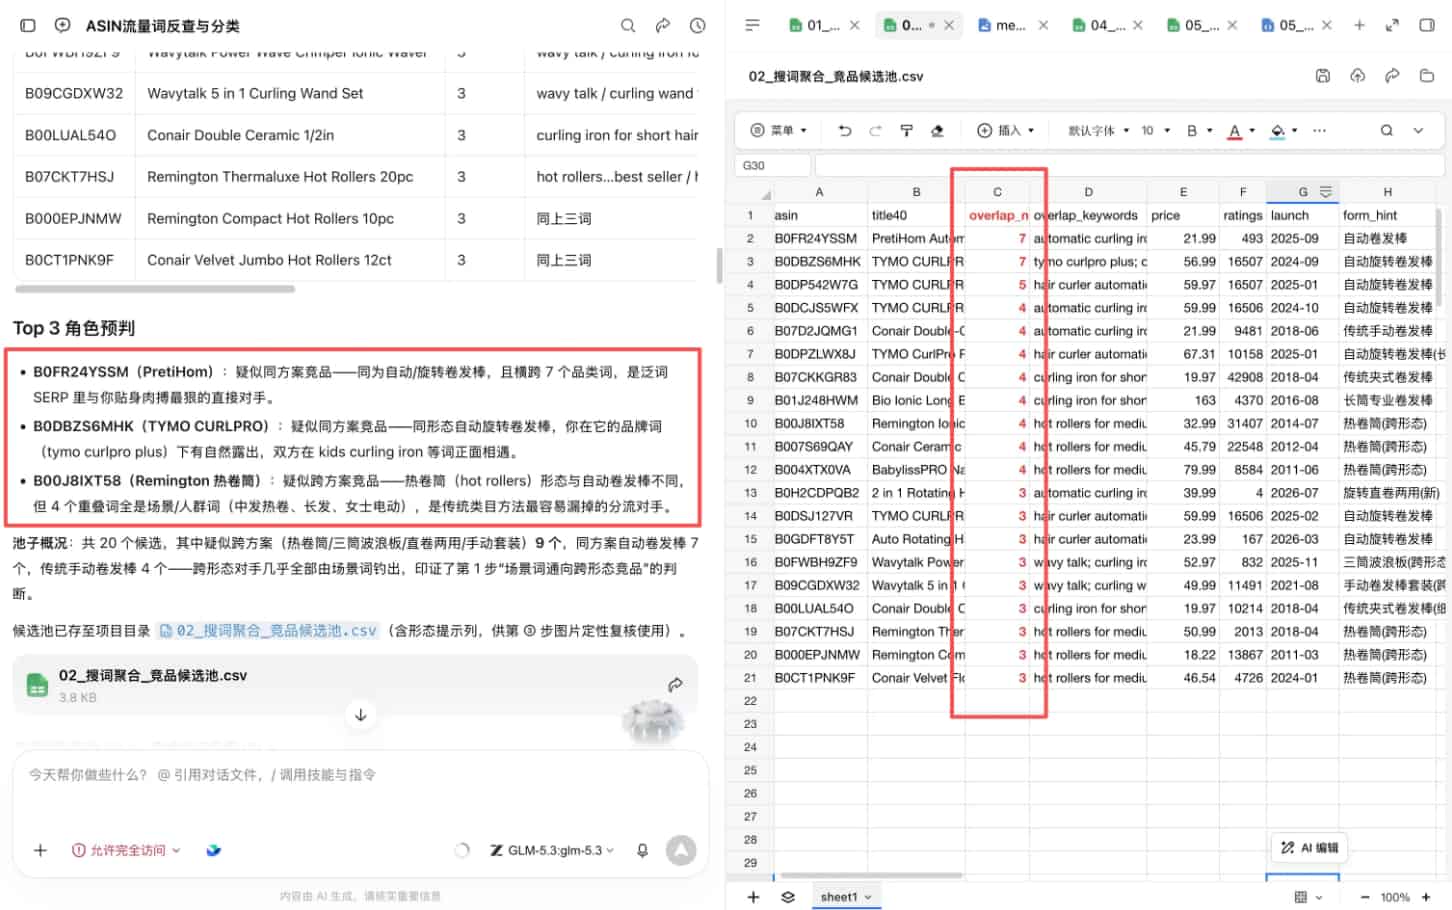
Task: Open the 02_搜词聚合_竞品候选池.csv inline link
Action: pyautogui.click(x=267, y=630)
